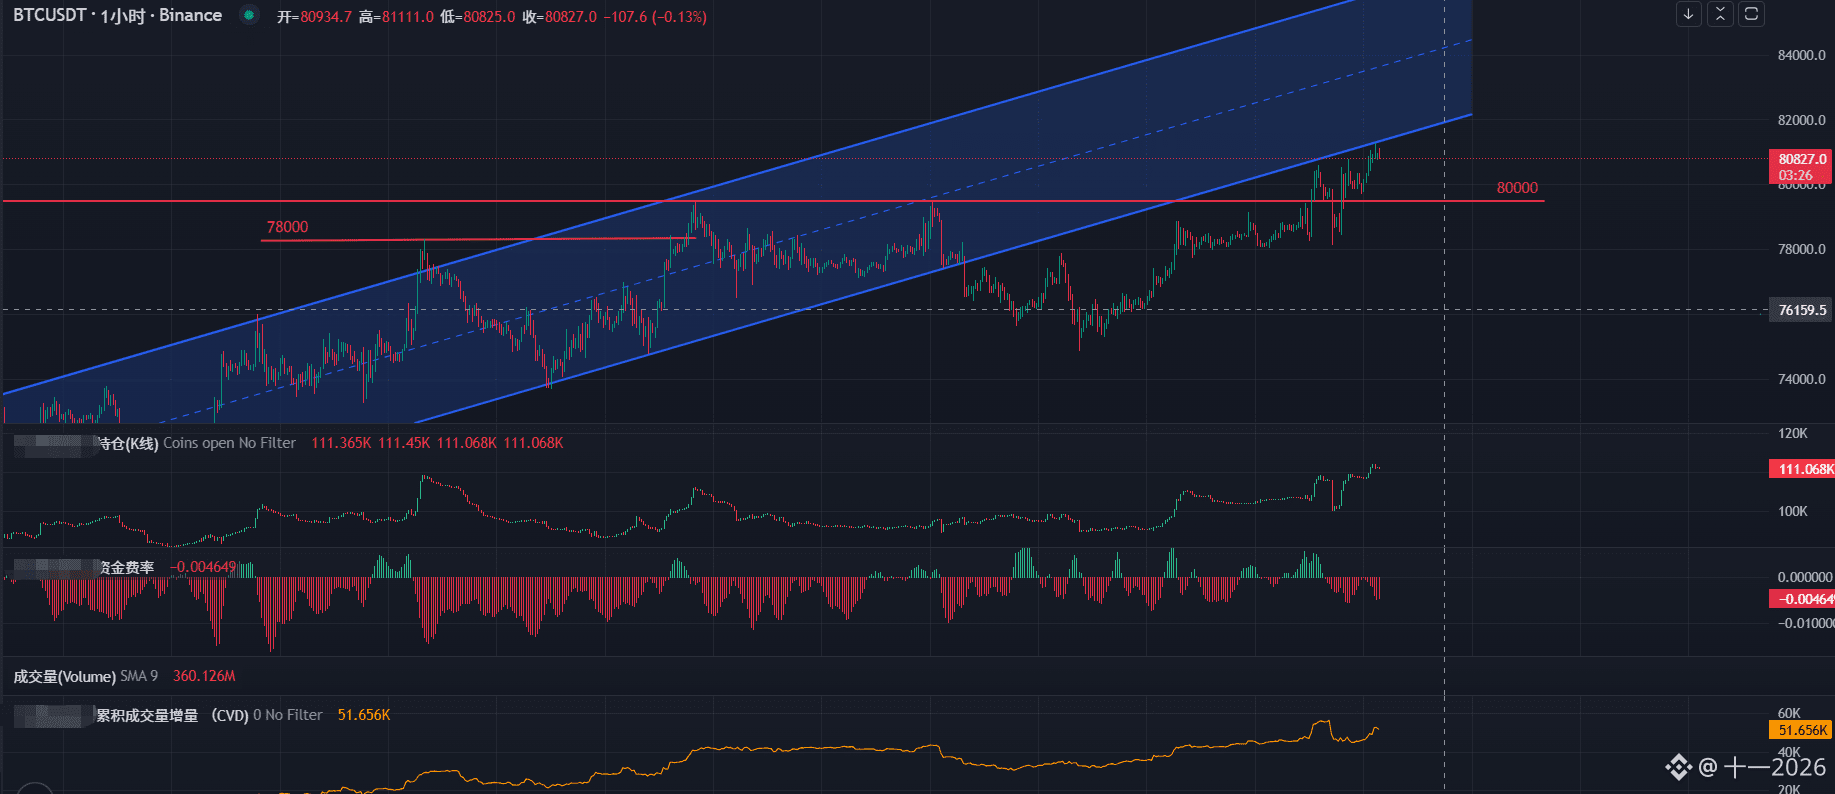Open the 成交量(Volume) indicator legend title
This screenshot has width=1835, height=794.
click(64, 676)
